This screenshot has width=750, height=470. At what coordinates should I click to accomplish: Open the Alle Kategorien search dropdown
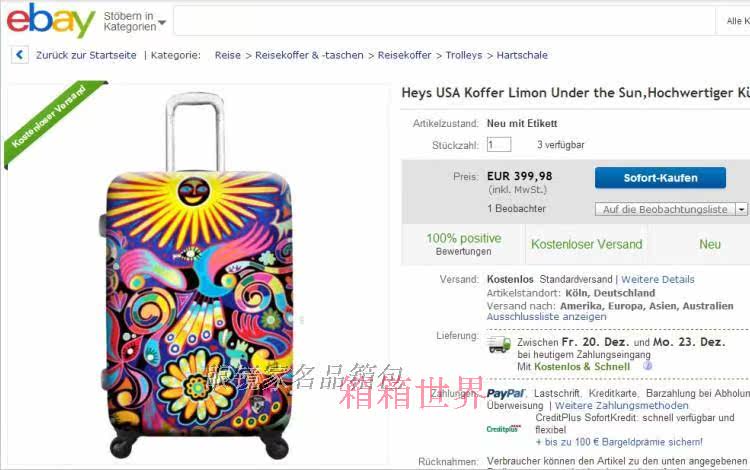[x=737, y=21]
